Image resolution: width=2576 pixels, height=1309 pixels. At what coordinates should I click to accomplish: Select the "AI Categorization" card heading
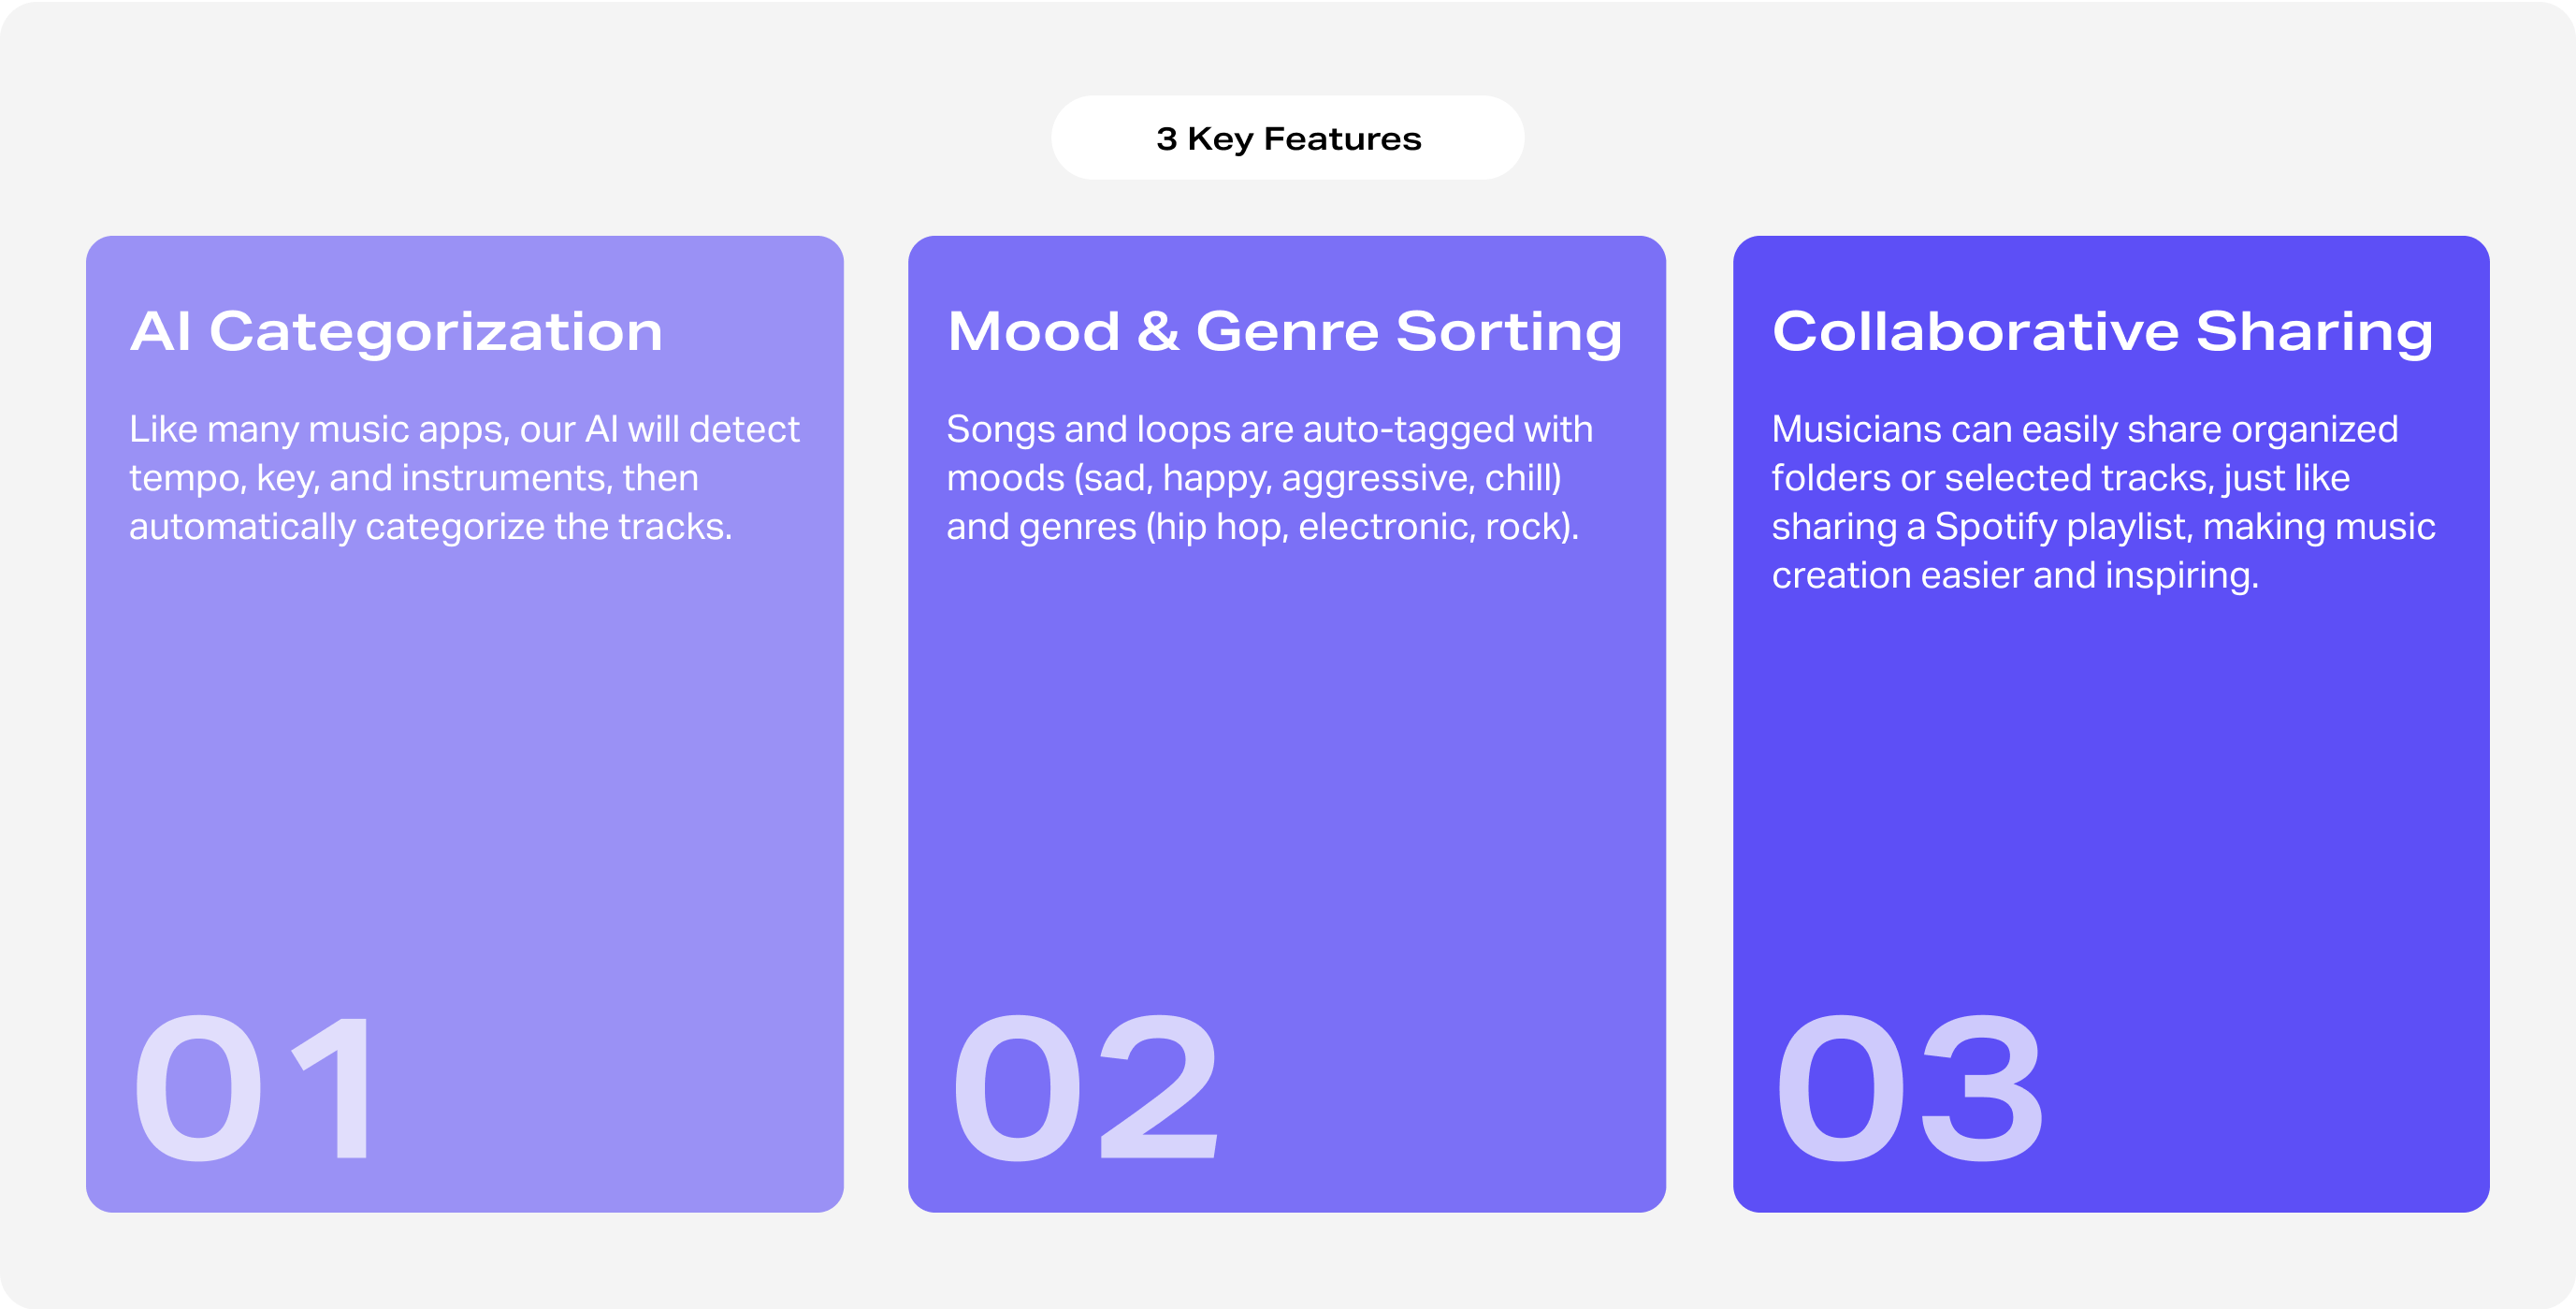pyautogui.click(x=396, y=331)
